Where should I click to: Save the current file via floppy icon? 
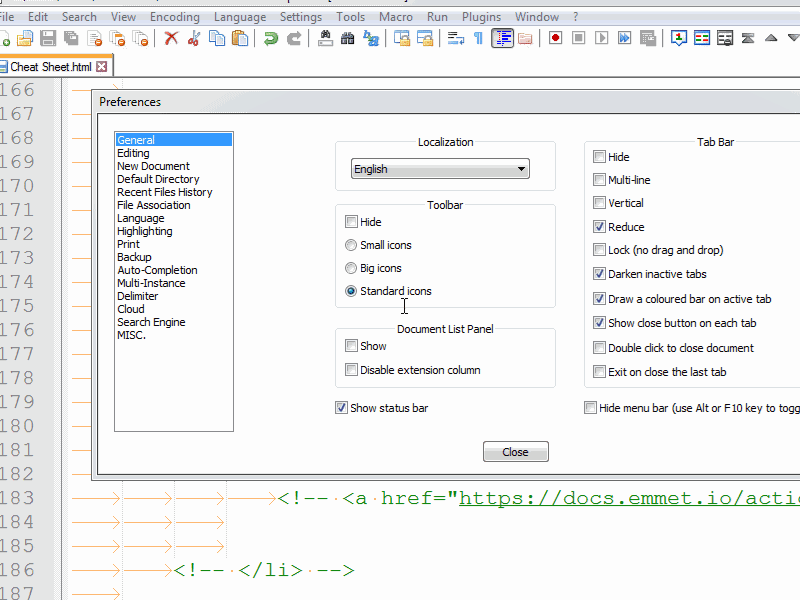[x=48, y=38]
